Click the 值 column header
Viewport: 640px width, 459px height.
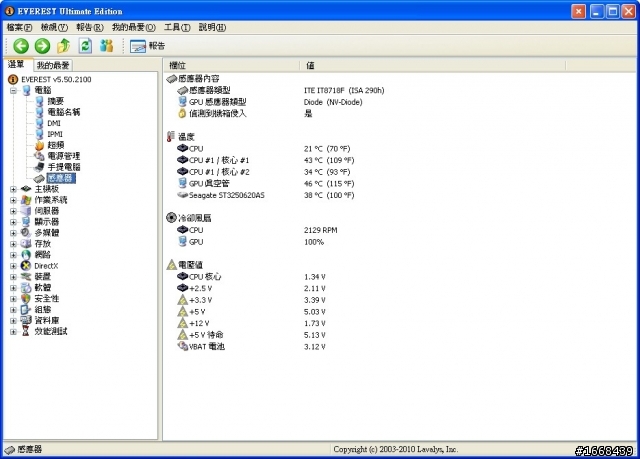pyautogui.click(x=432, y=65)
